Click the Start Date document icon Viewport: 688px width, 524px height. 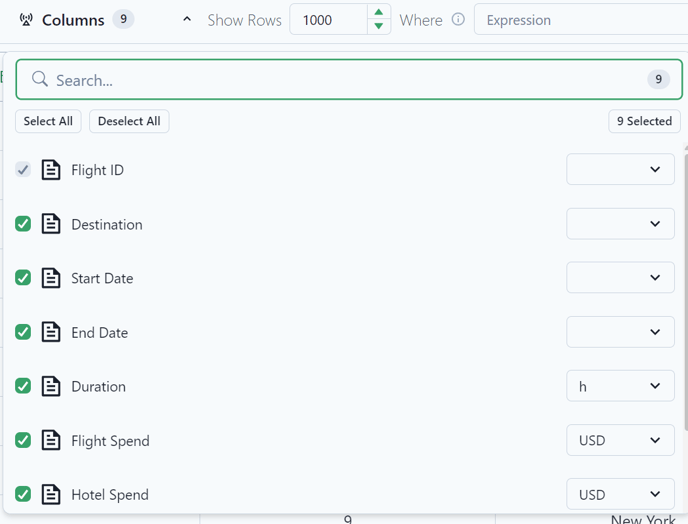51,278
